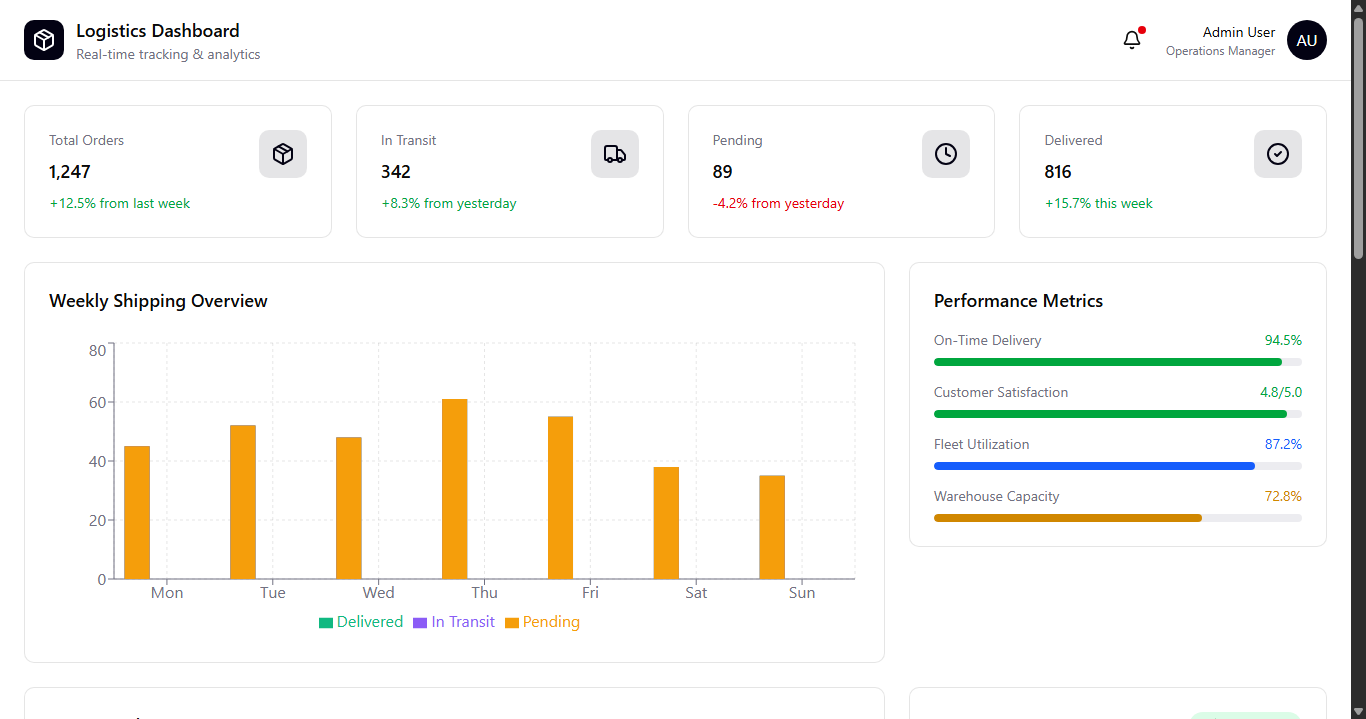This screenshot has height=719, width=1366.
Task: Click the Tuesday pending bar
Action: click(243, 502)
